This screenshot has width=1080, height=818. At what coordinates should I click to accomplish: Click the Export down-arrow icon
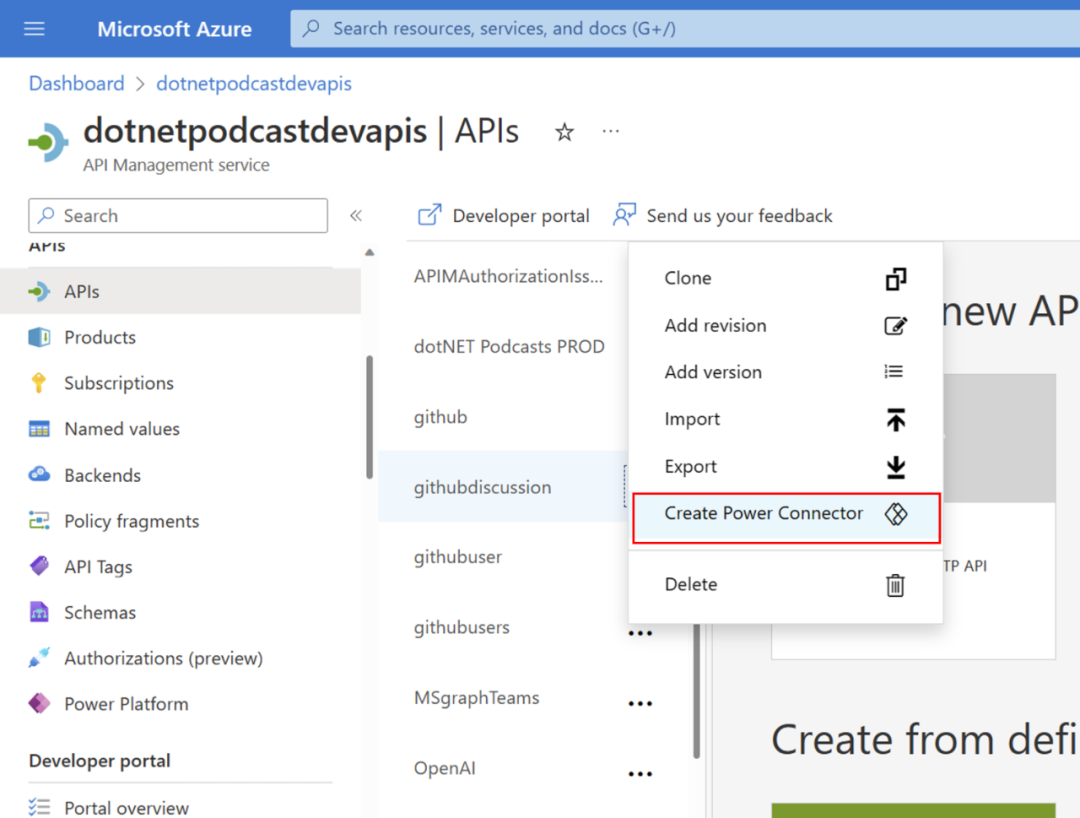click(895, 467)
